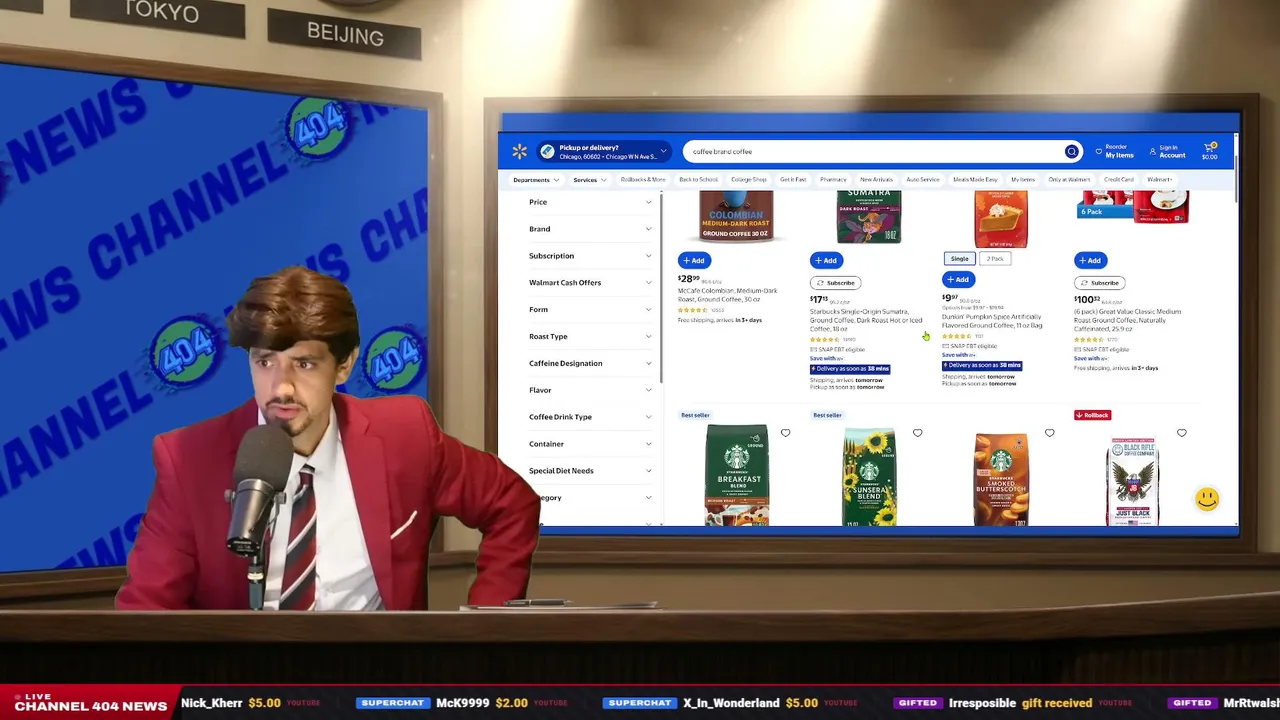Expand the Container filter
The width and height of the screenshot is (1280, 720).
pos(590,444)
